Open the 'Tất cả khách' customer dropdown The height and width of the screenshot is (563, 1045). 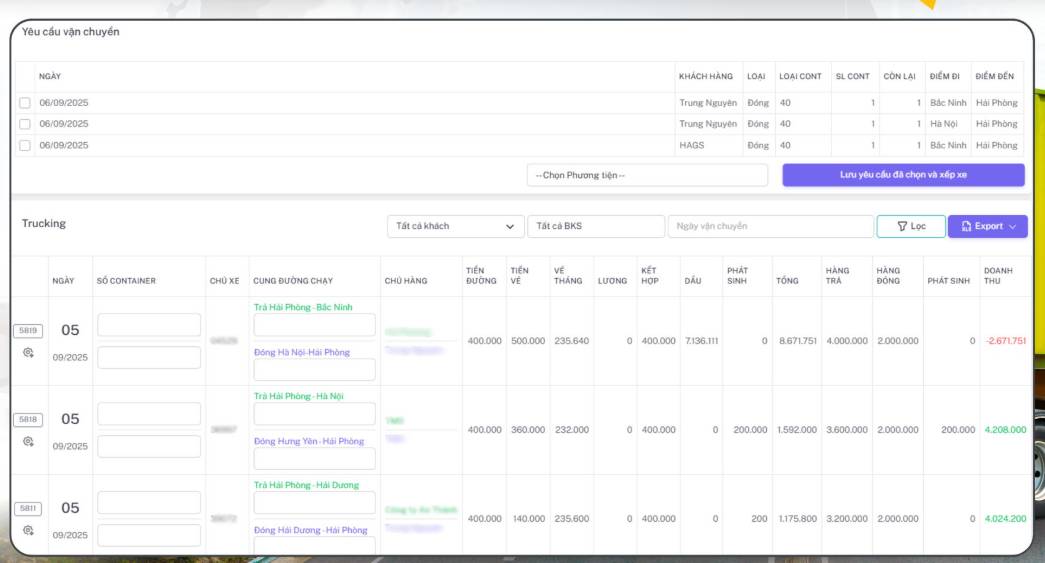pos(455,227)
